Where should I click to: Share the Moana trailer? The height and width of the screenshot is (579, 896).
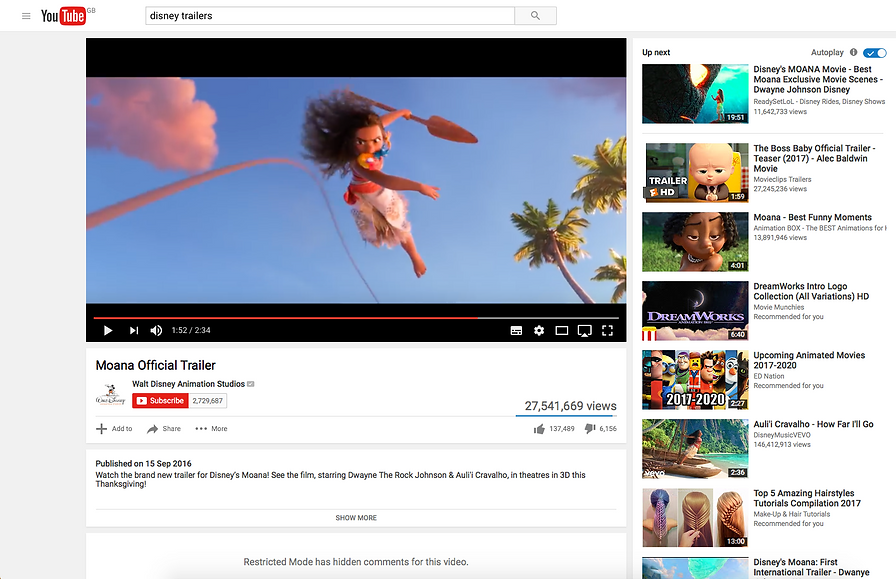click(x=163, y=429)
